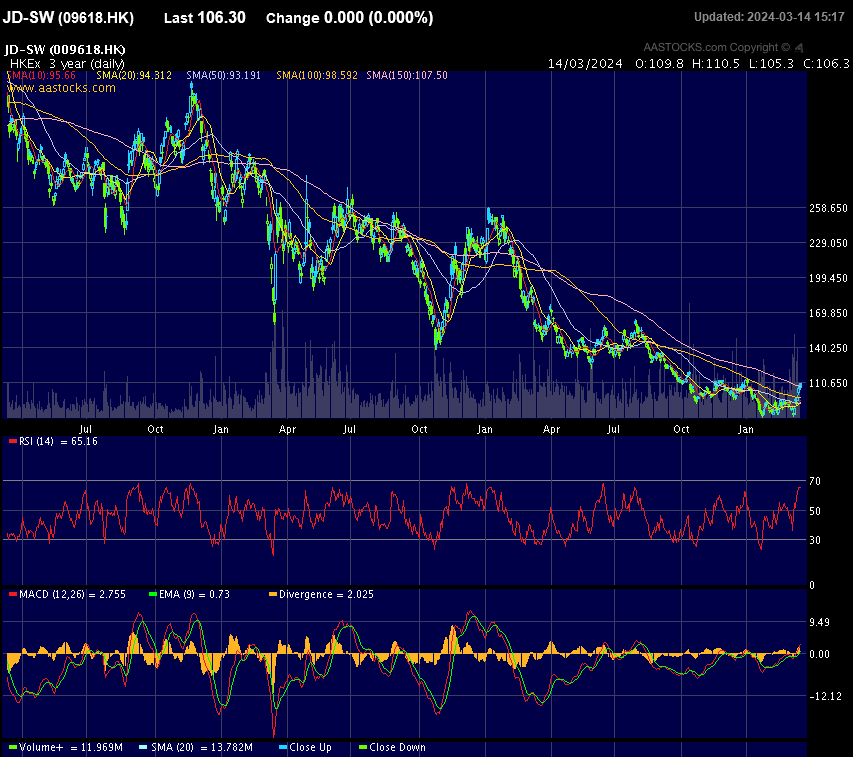This screenshot has width=853, height=757.
Task: Click the HKEx 3 year (daily) label
Action: point(67,63)
